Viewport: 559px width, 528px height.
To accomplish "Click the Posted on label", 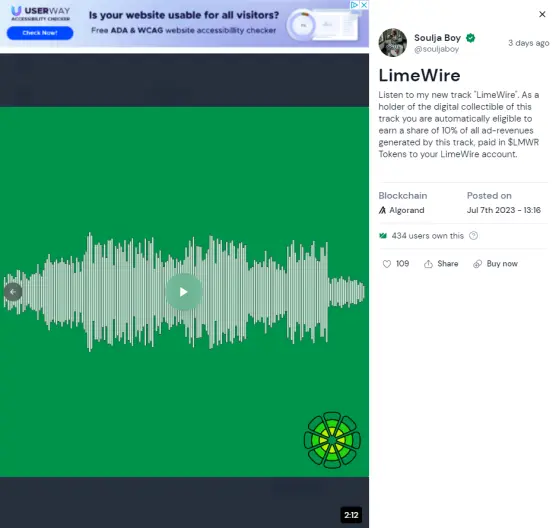I will [x=489, y=196].
